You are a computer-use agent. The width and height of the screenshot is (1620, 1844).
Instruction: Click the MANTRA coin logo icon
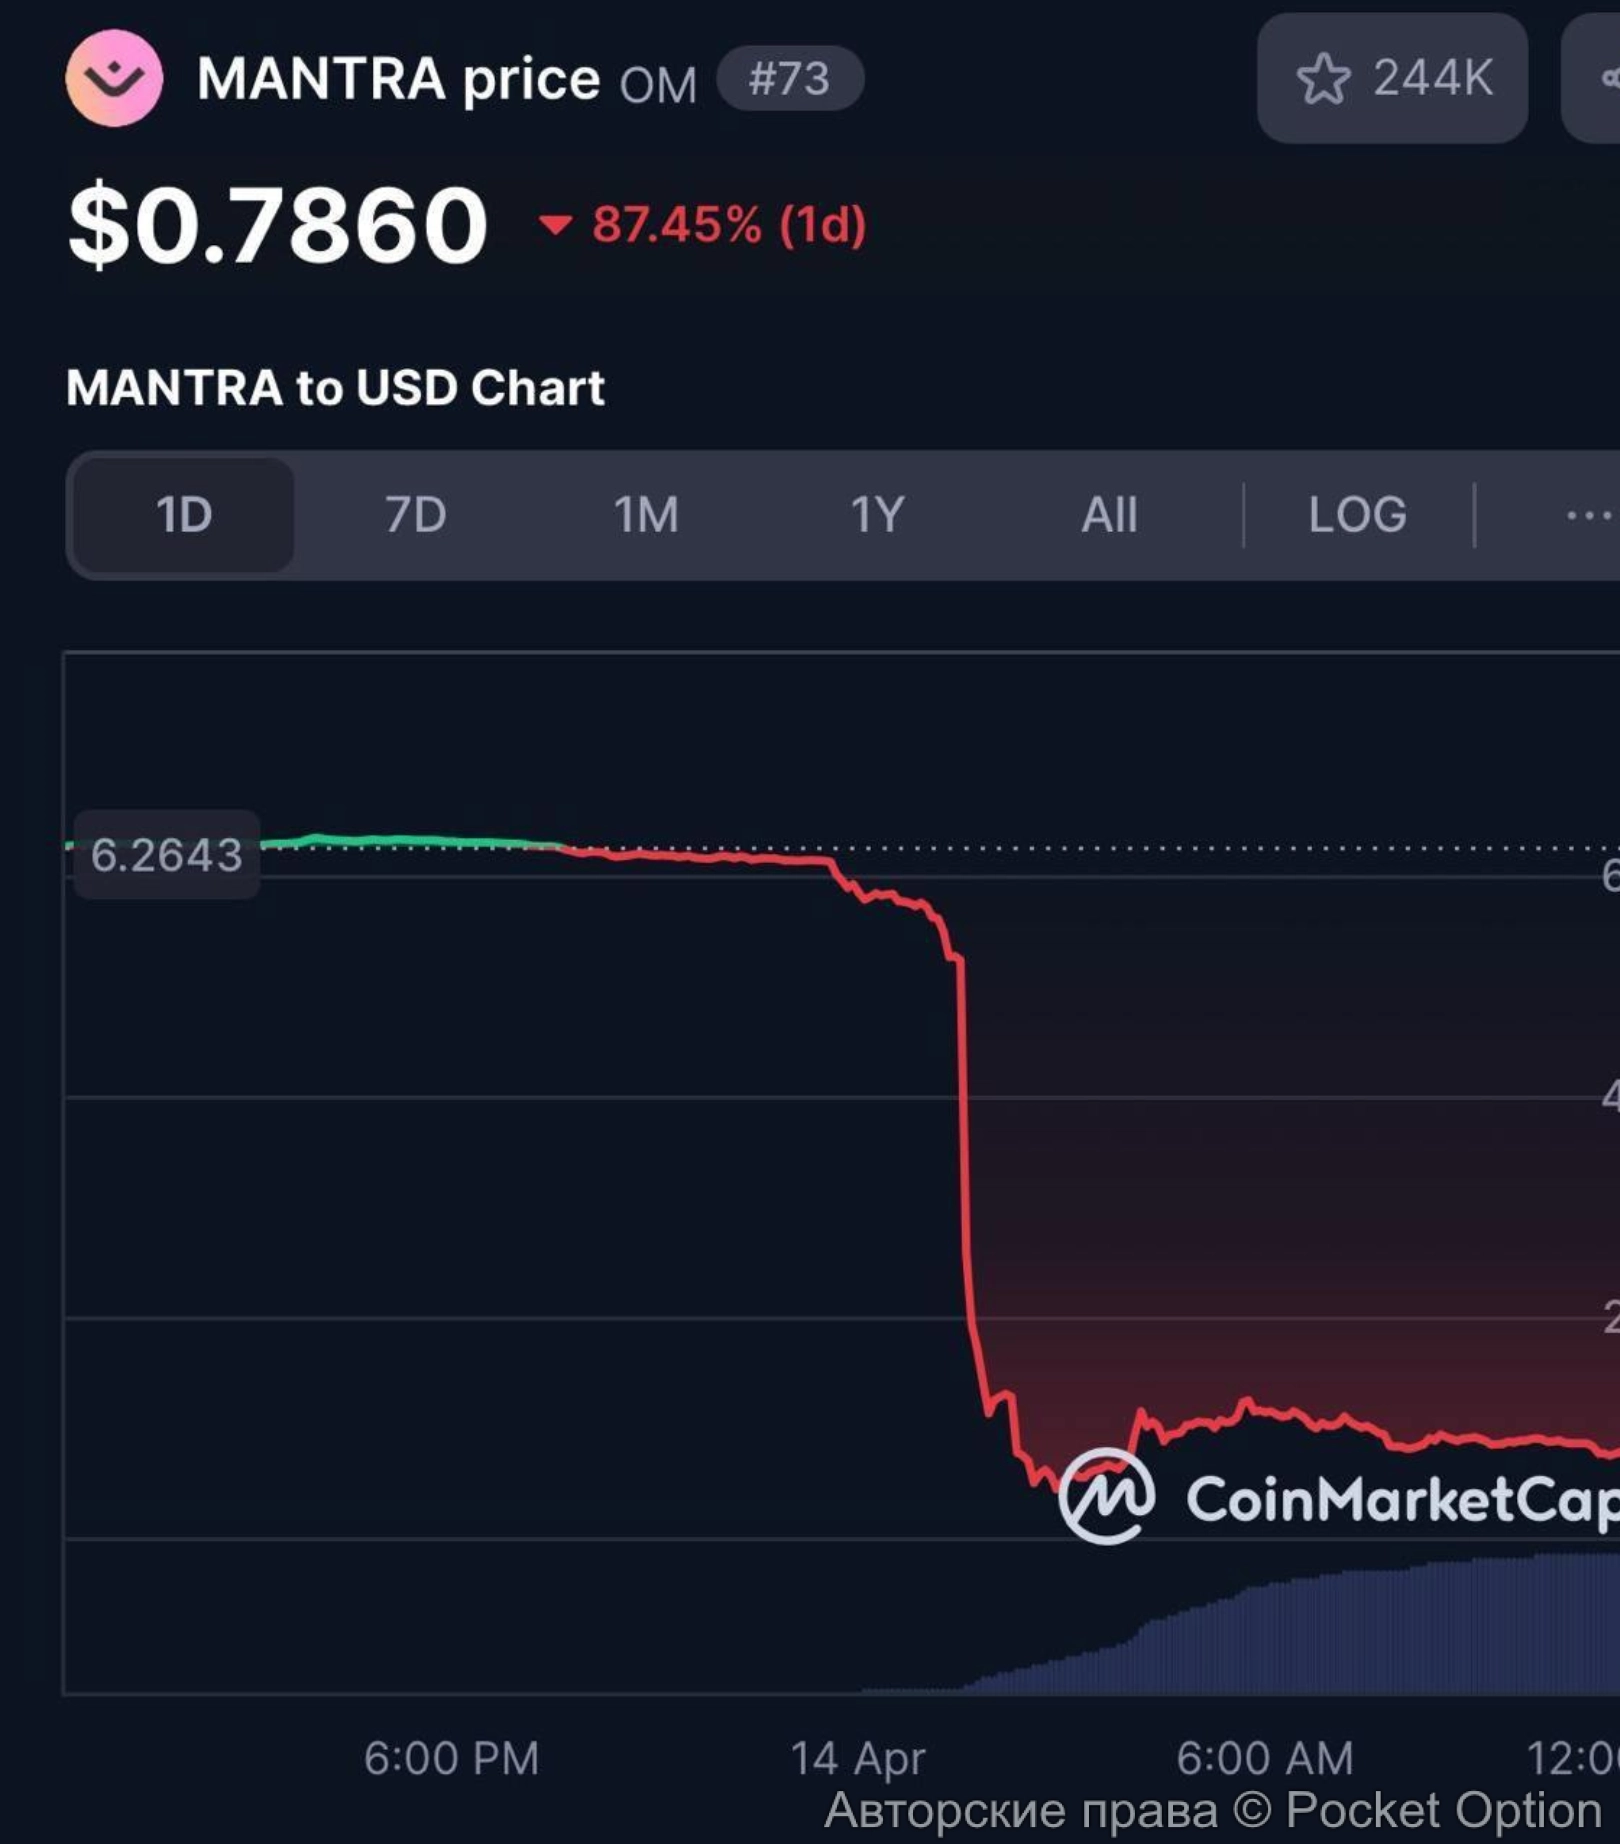[114, 78]
